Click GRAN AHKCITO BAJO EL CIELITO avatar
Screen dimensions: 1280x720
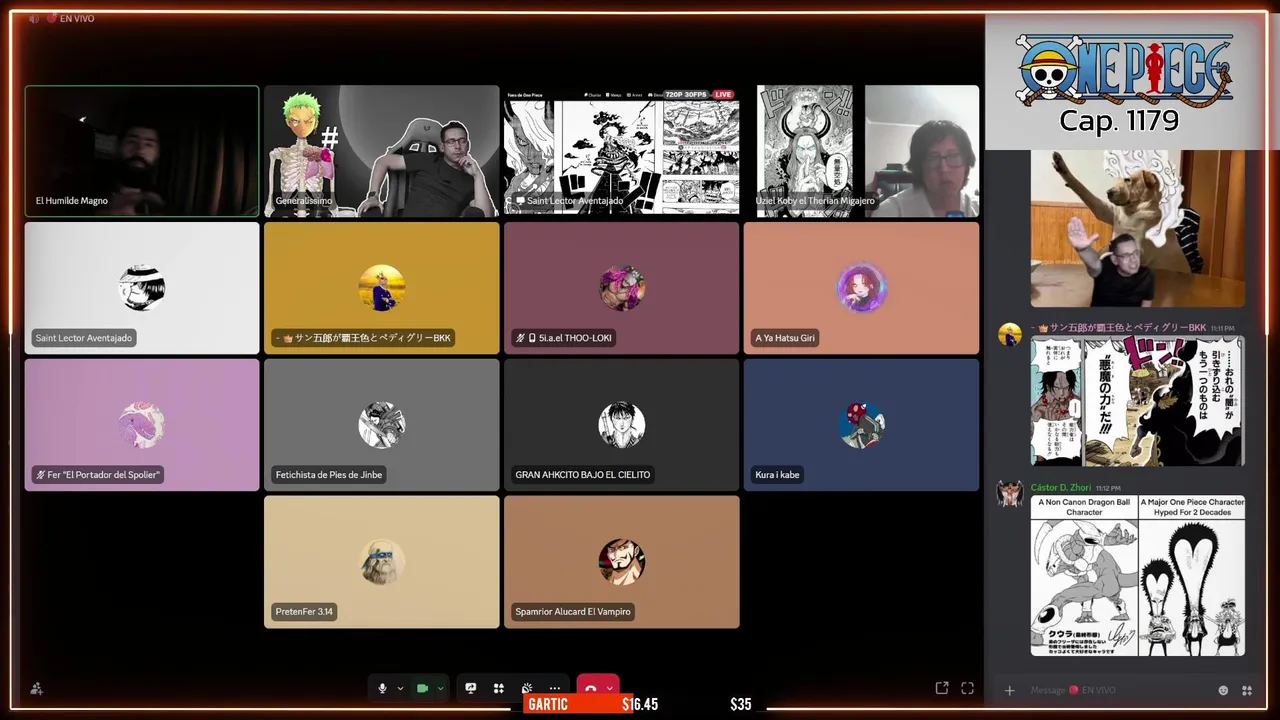coord(622,425)
